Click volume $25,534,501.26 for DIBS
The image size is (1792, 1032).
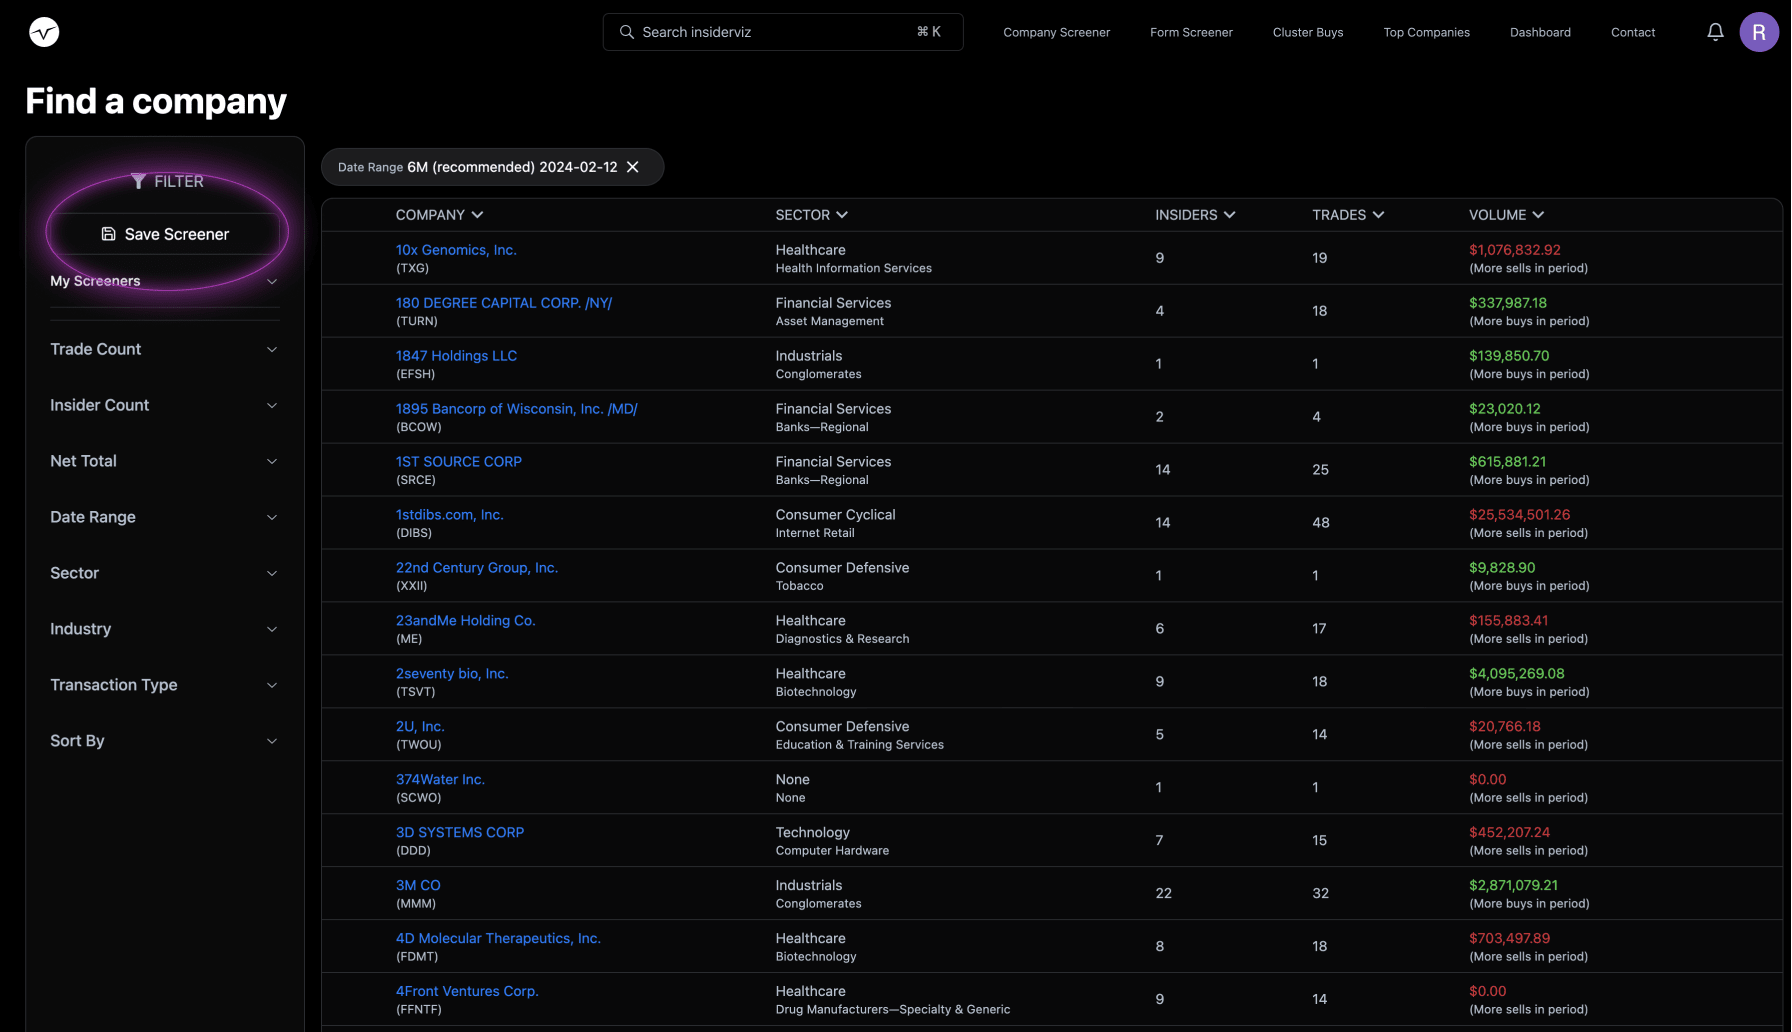click(x=1519, y=515)
